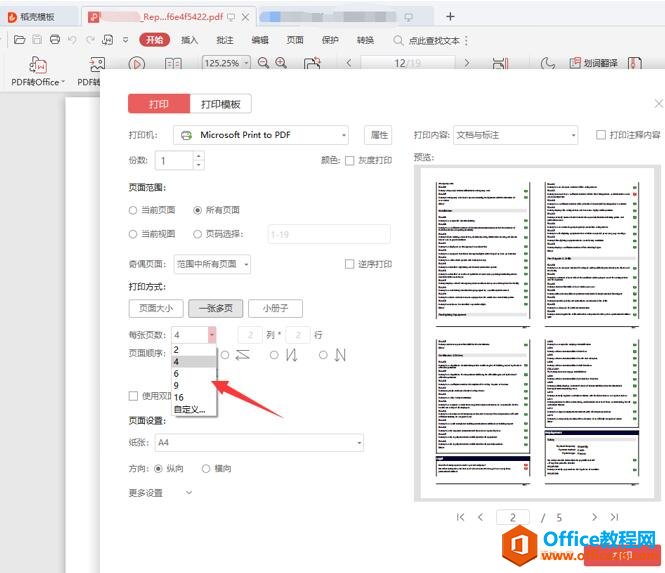Viewport: 665px width, 573px height.
Task: Toggle night mode moon icon
Action: 548,64
